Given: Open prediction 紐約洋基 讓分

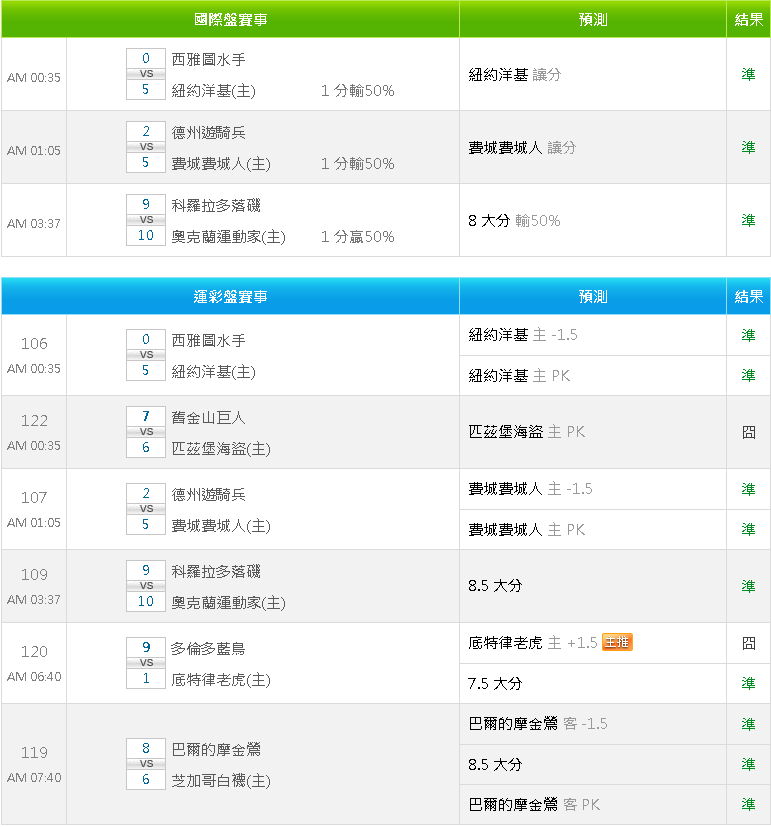Looking at the screenshot, I should tap(515, 74).
